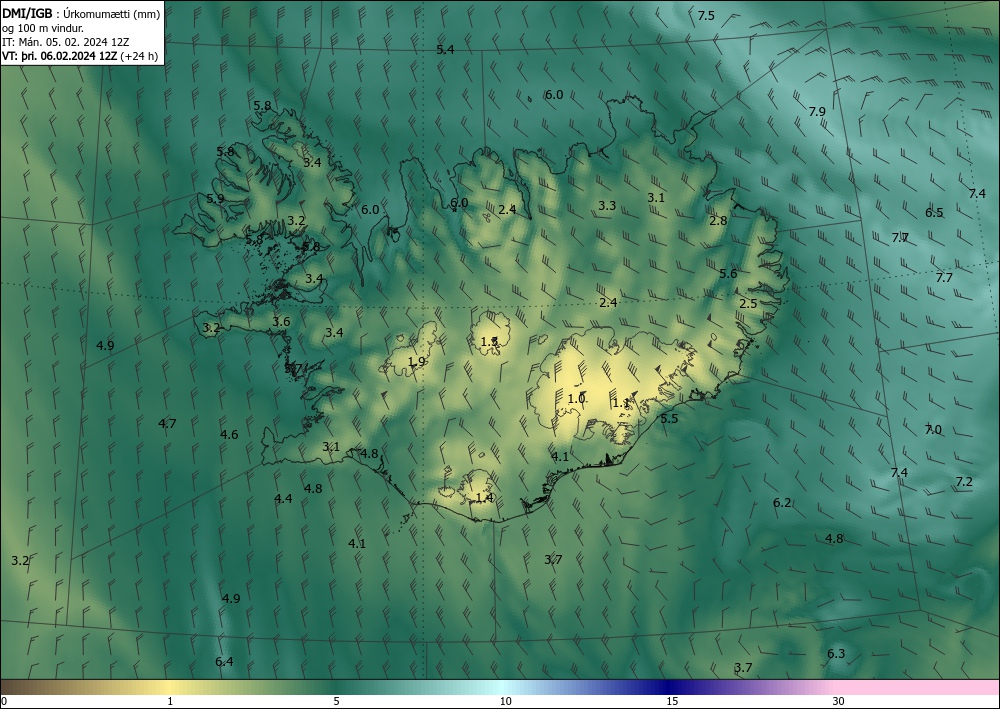
Task: Click the 7.5 precipitable water value
Action: coord(706,16)
